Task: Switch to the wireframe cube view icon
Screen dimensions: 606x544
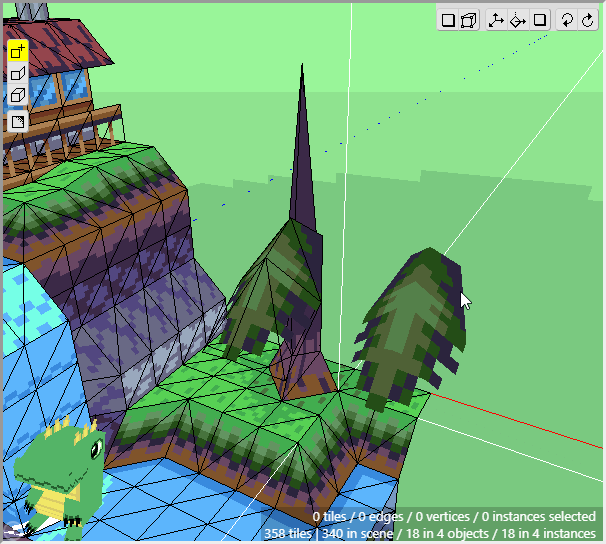Action: (468, 20)
